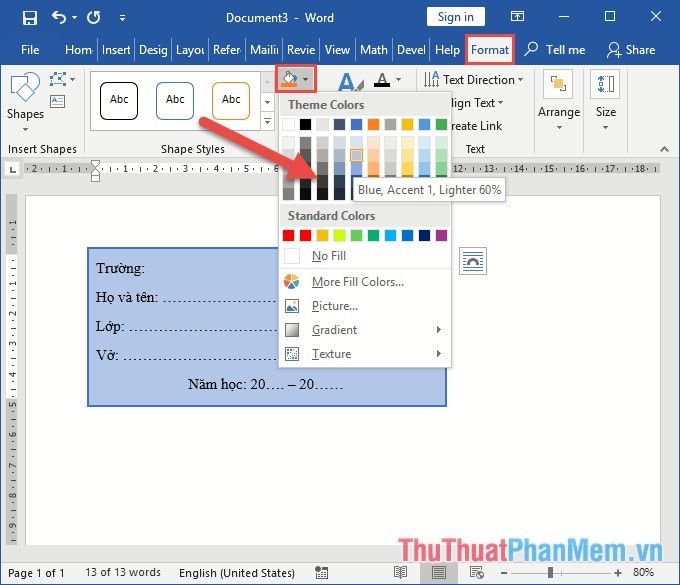Click the ruler tab selector L icon
Image resolution: width=680 pixels, height=585 pixels.
13,170
